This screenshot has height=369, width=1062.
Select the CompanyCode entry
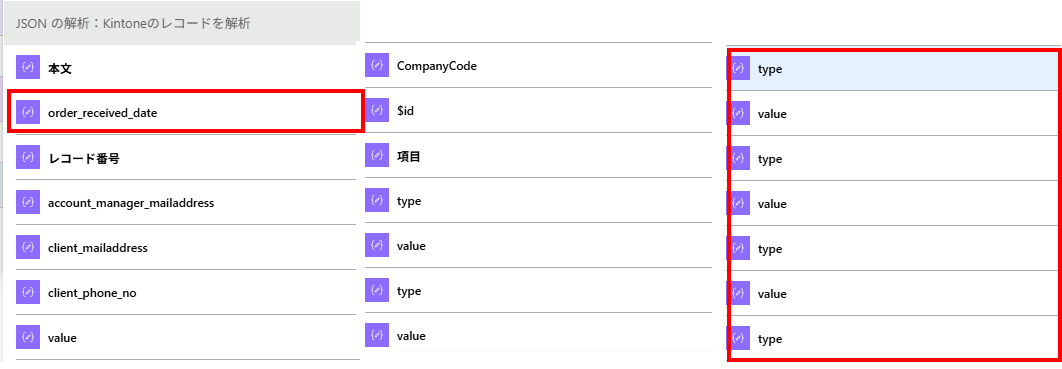[538, 66]
